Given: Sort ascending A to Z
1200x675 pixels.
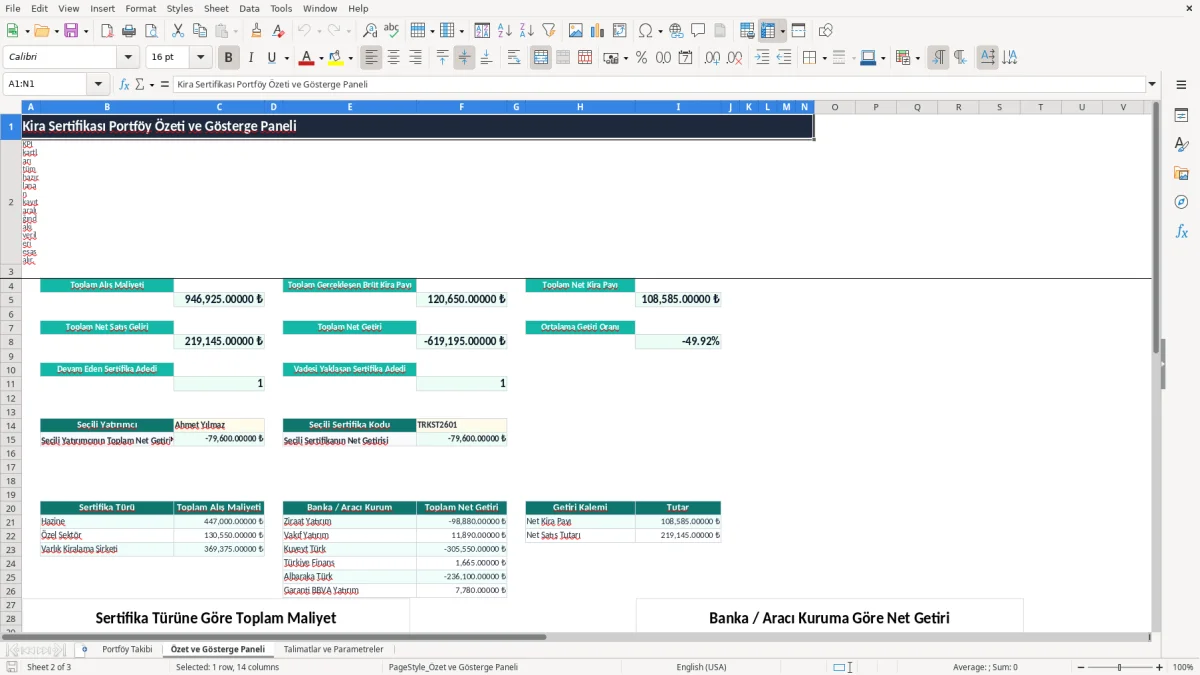Looking at the screenshot, I should click(505, 31).
